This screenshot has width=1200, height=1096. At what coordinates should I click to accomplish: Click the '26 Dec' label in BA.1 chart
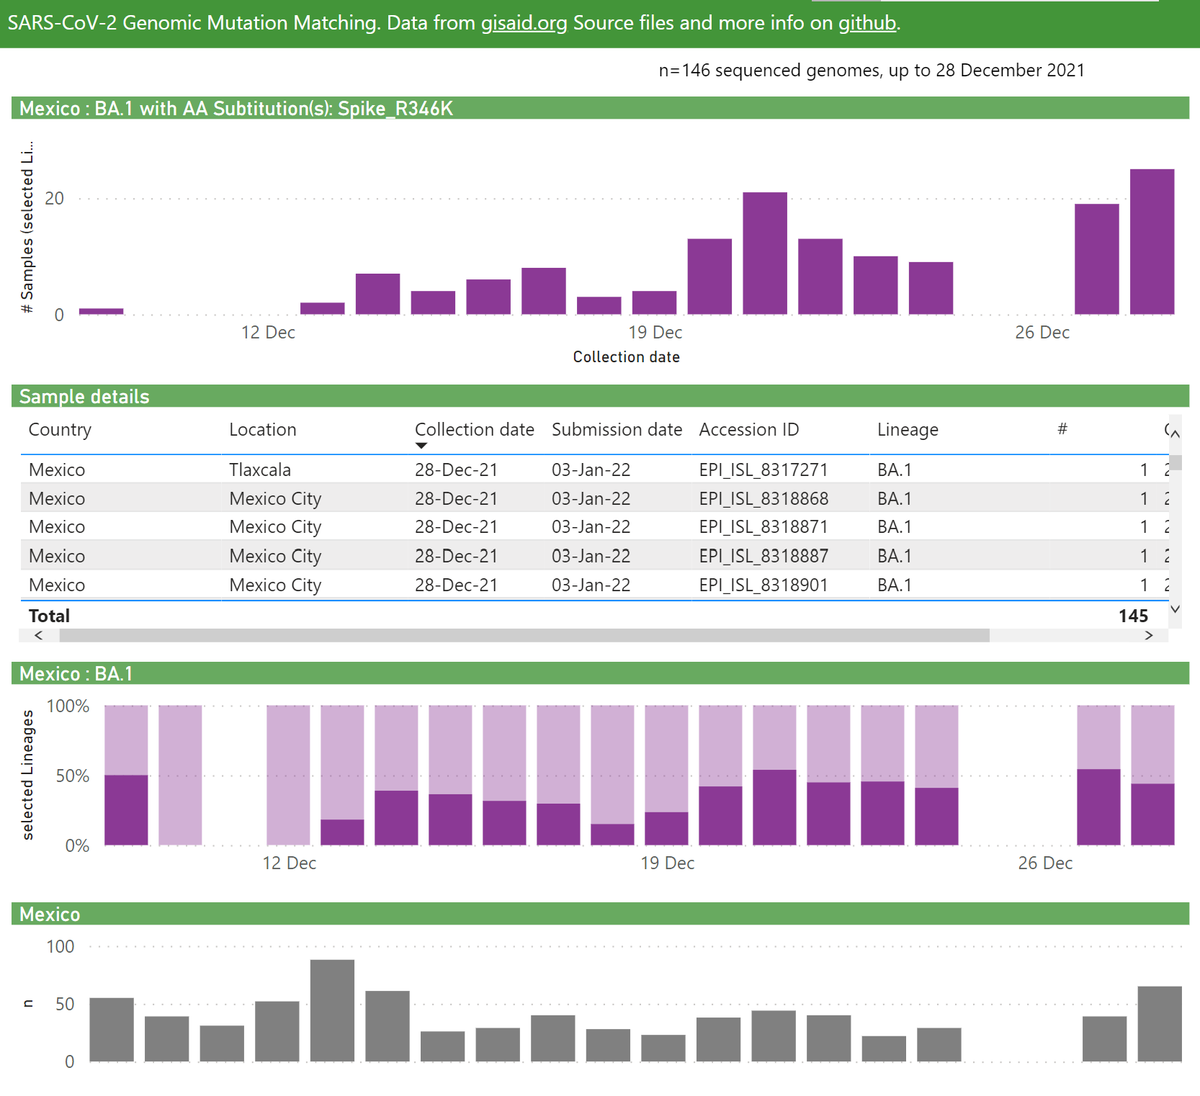pyautogui.click(x=1045, y=863)
